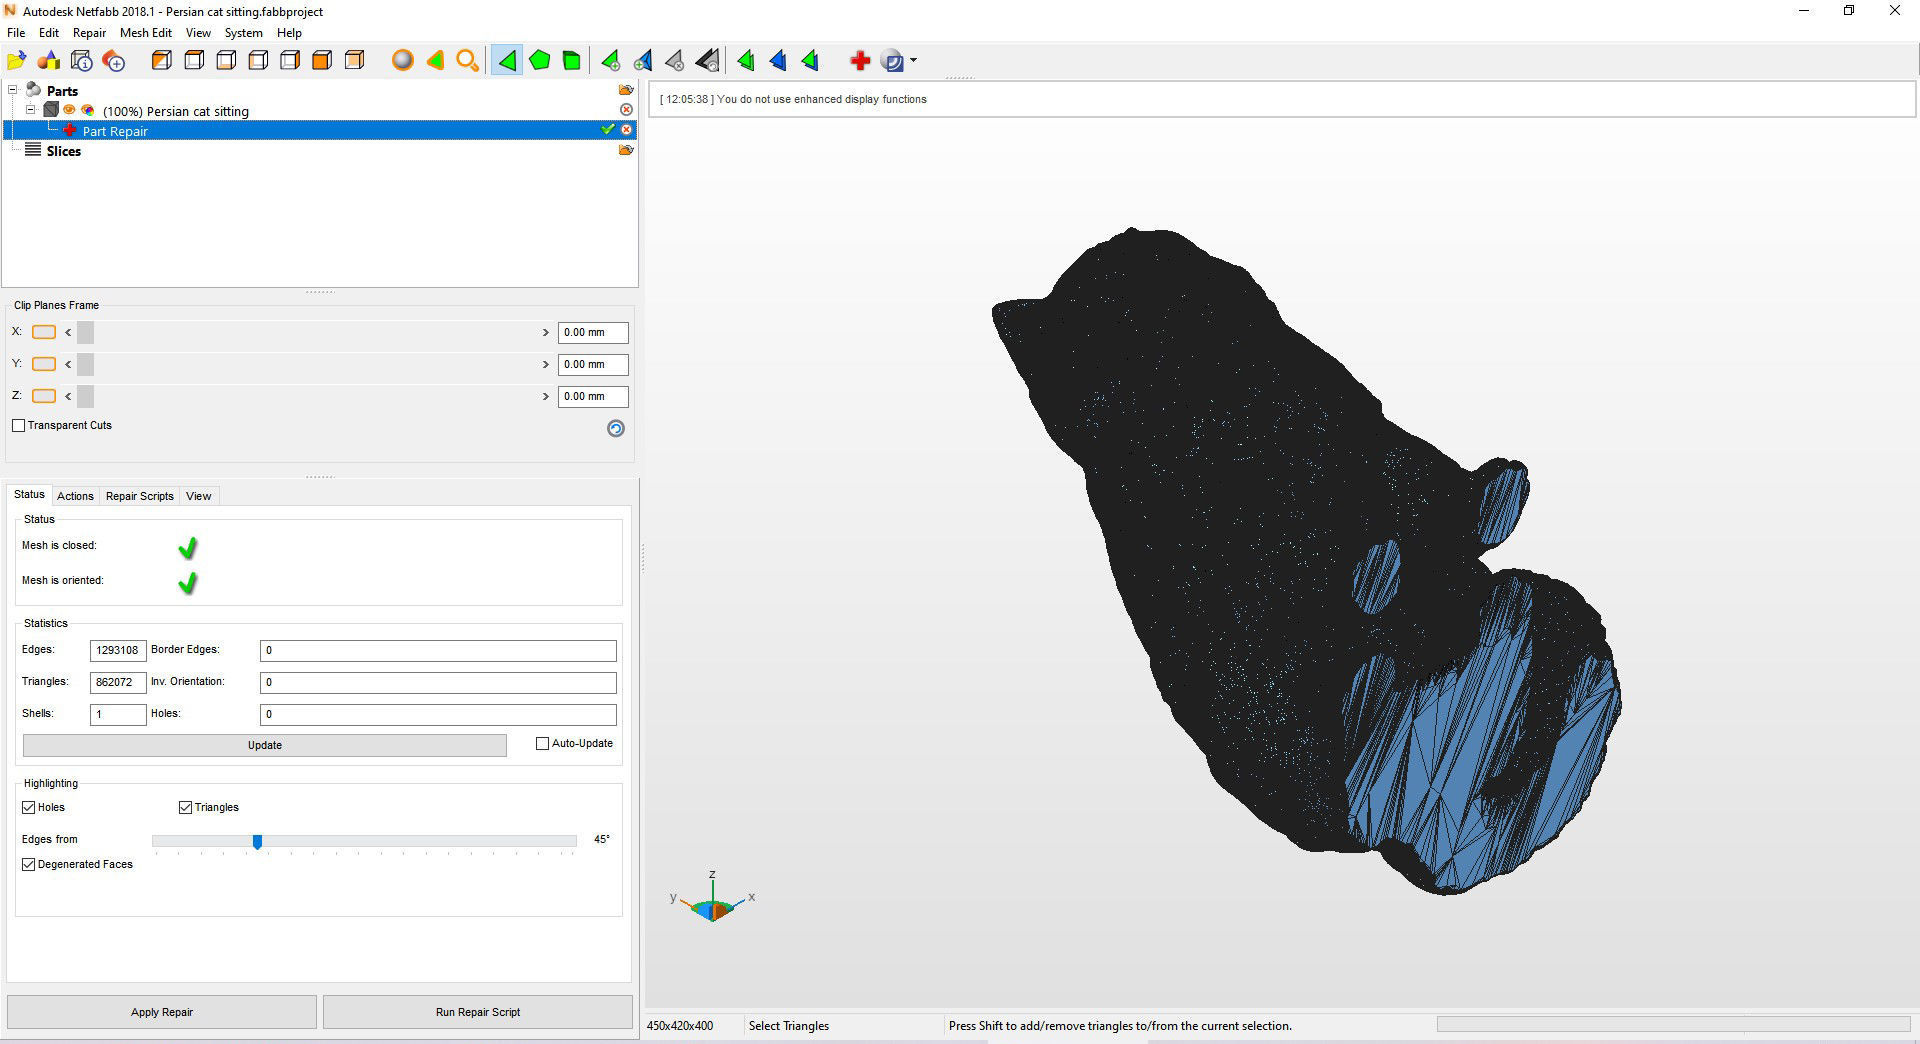This screenshot has height=1044, width=1920.
Task: Toggle the Z clip plane button
Action: [44, 396]
